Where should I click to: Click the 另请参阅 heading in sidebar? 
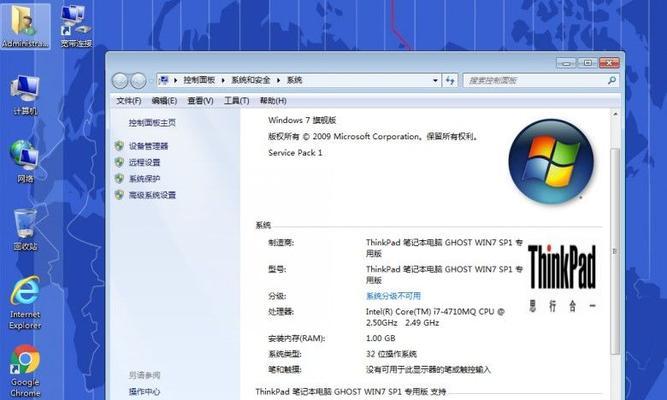[x=145, y=375]
